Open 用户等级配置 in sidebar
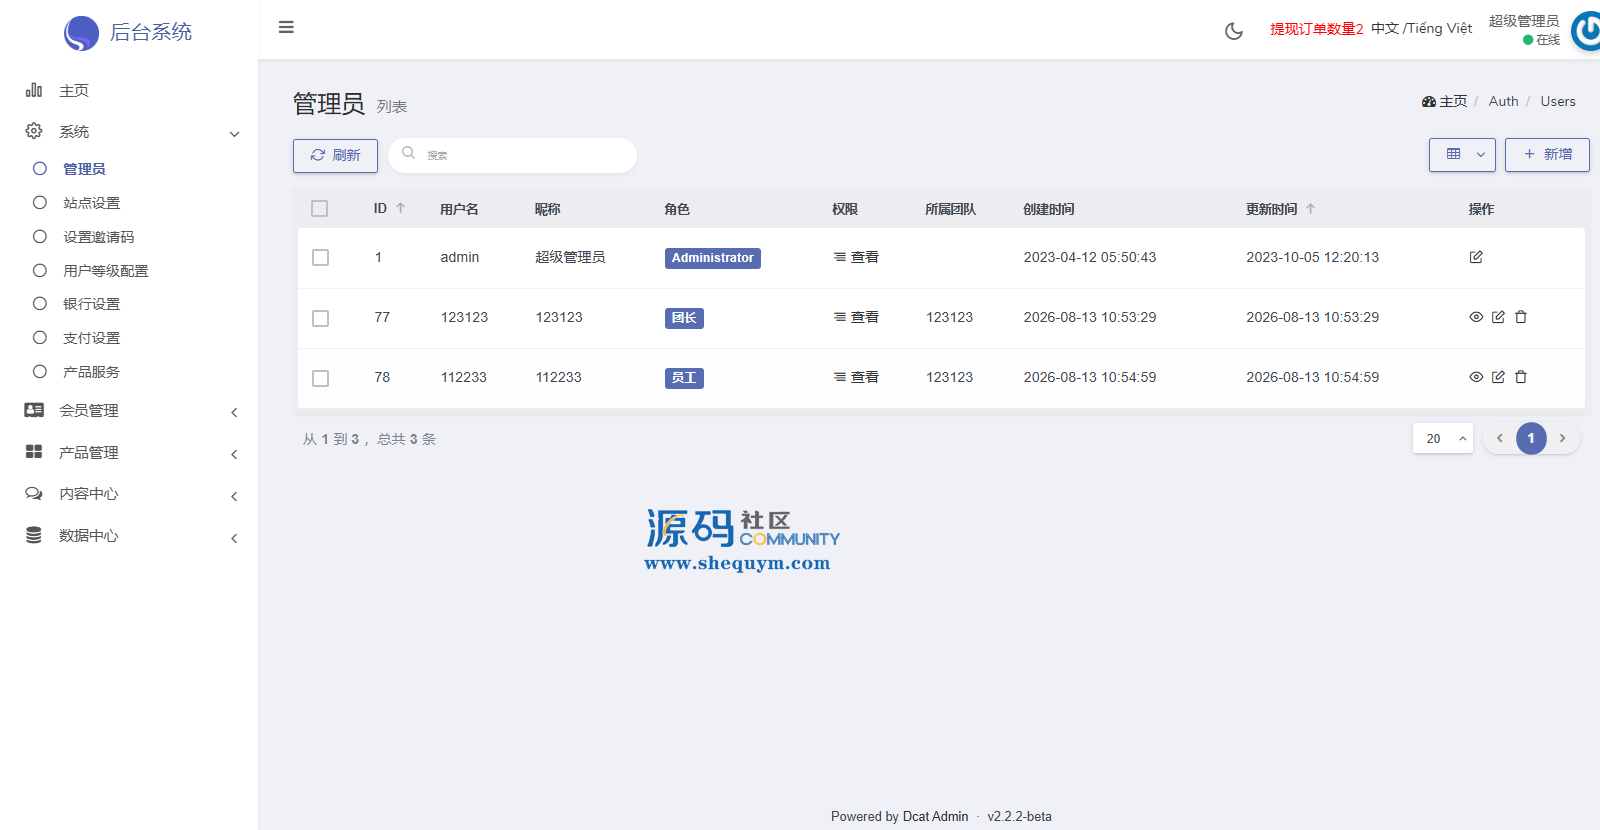 click(x=105, y=271)
